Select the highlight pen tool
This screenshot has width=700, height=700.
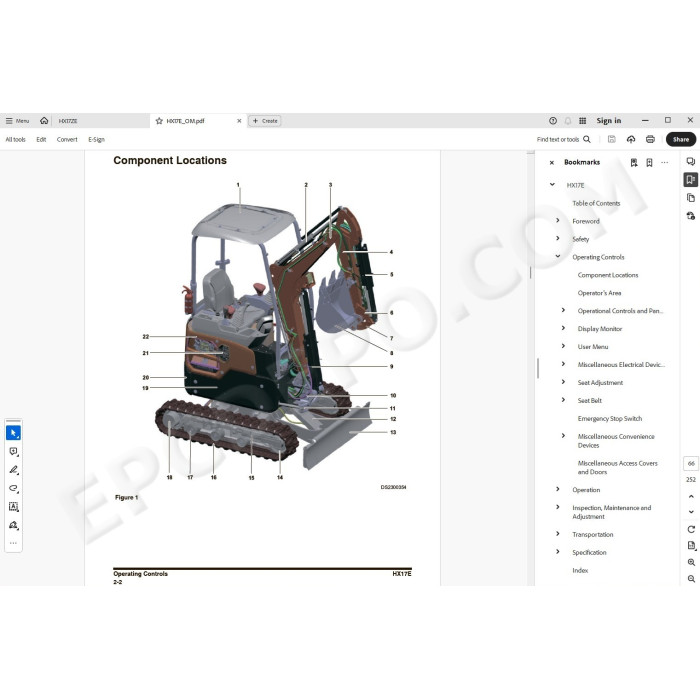coord(13,470)
